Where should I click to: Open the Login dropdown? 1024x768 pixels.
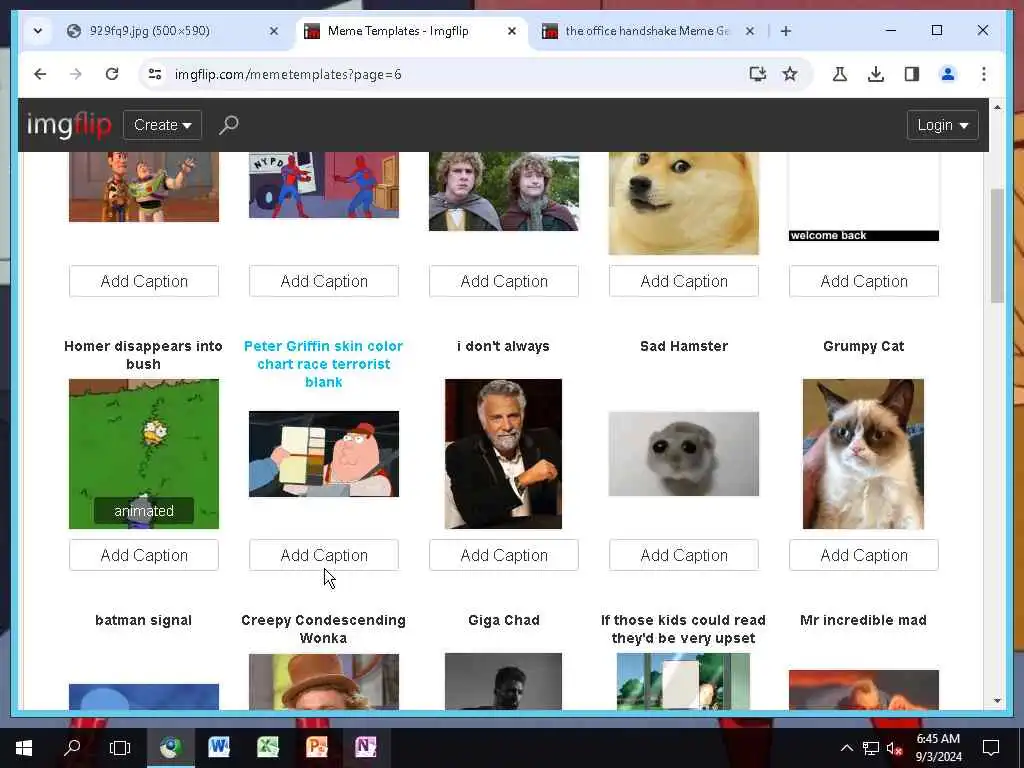(942, 125)
